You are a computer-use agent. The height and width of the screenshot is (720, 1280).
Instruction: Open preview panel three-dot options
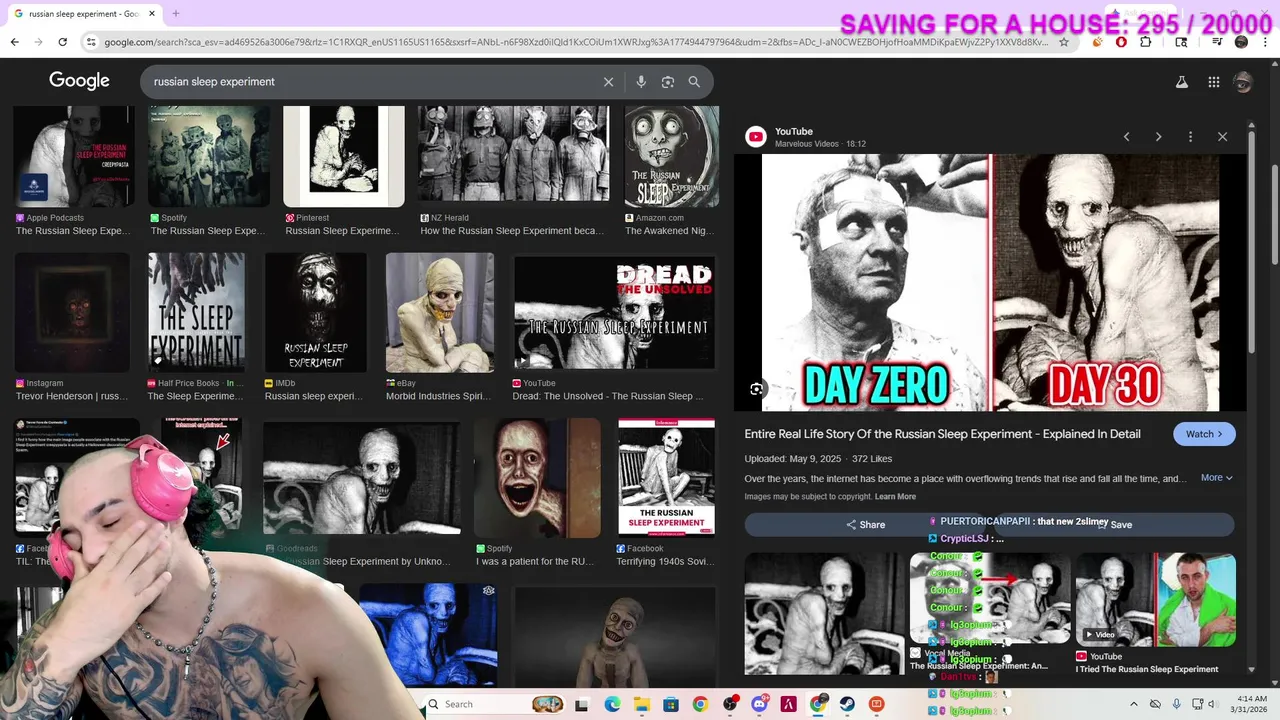tap(1190, 137)
